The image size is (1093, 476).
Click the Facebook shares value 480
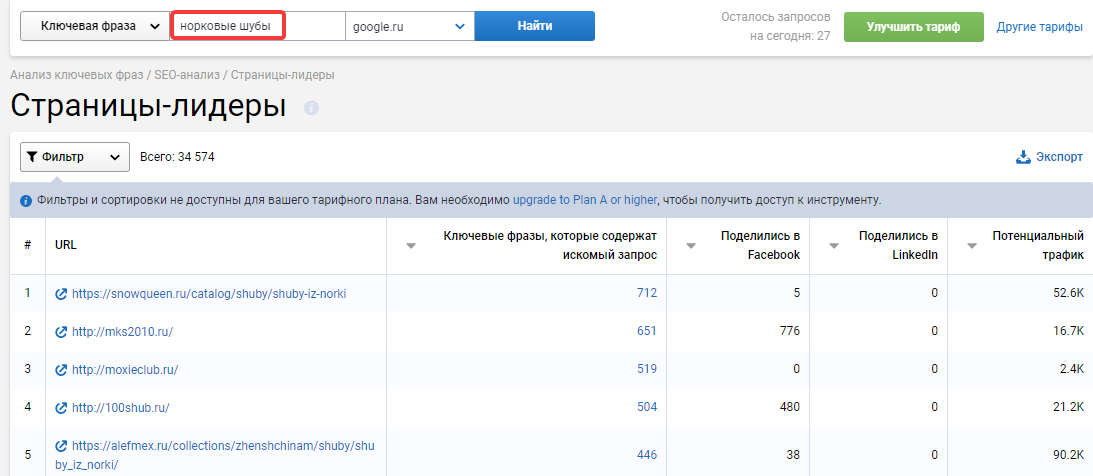pos(790,406)
